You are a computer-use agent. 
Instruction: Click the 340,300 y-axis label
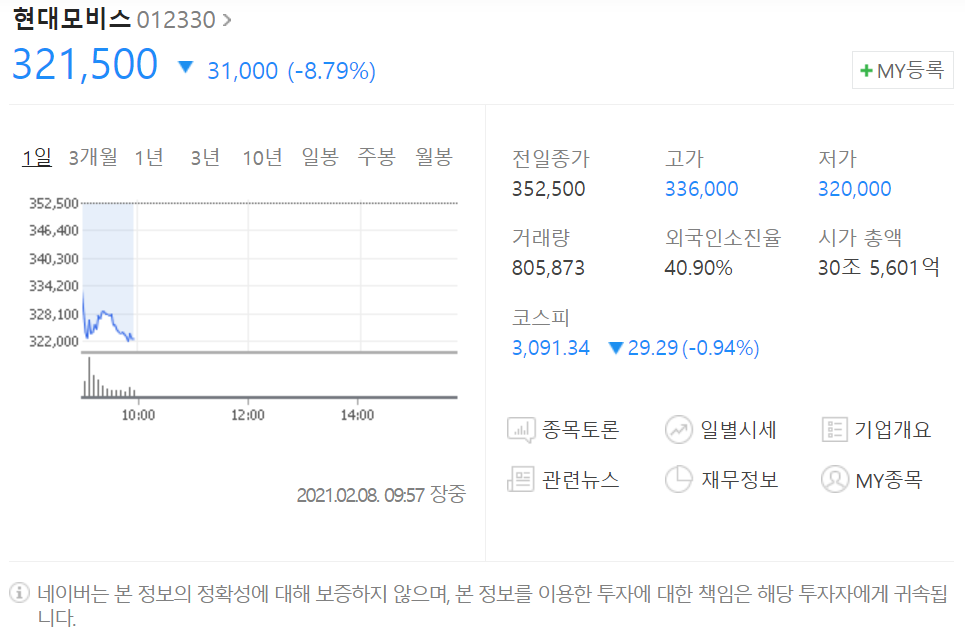(x=54, y=259)
